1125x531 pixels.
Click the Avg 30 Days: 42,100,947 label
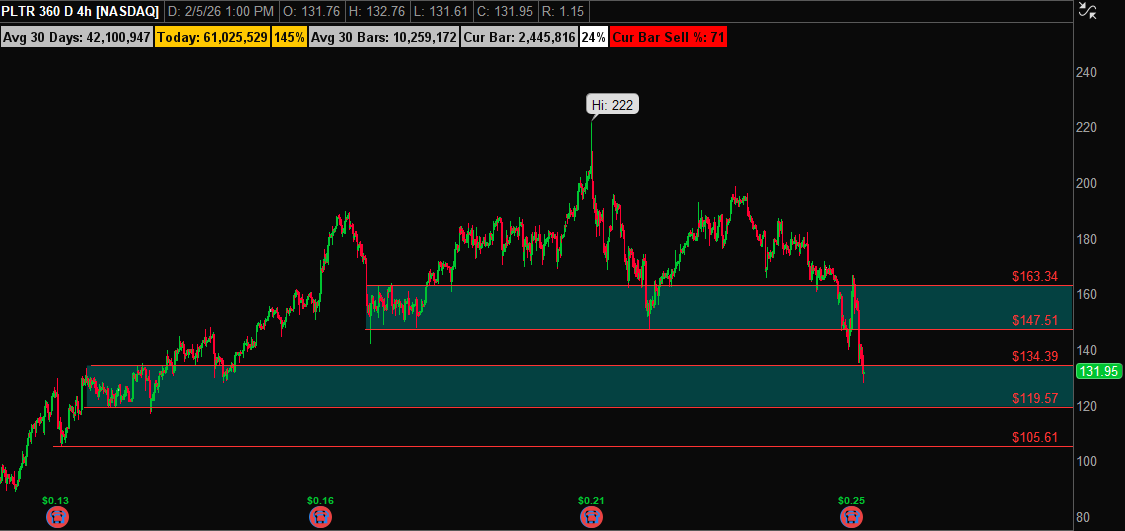(77, 37)
